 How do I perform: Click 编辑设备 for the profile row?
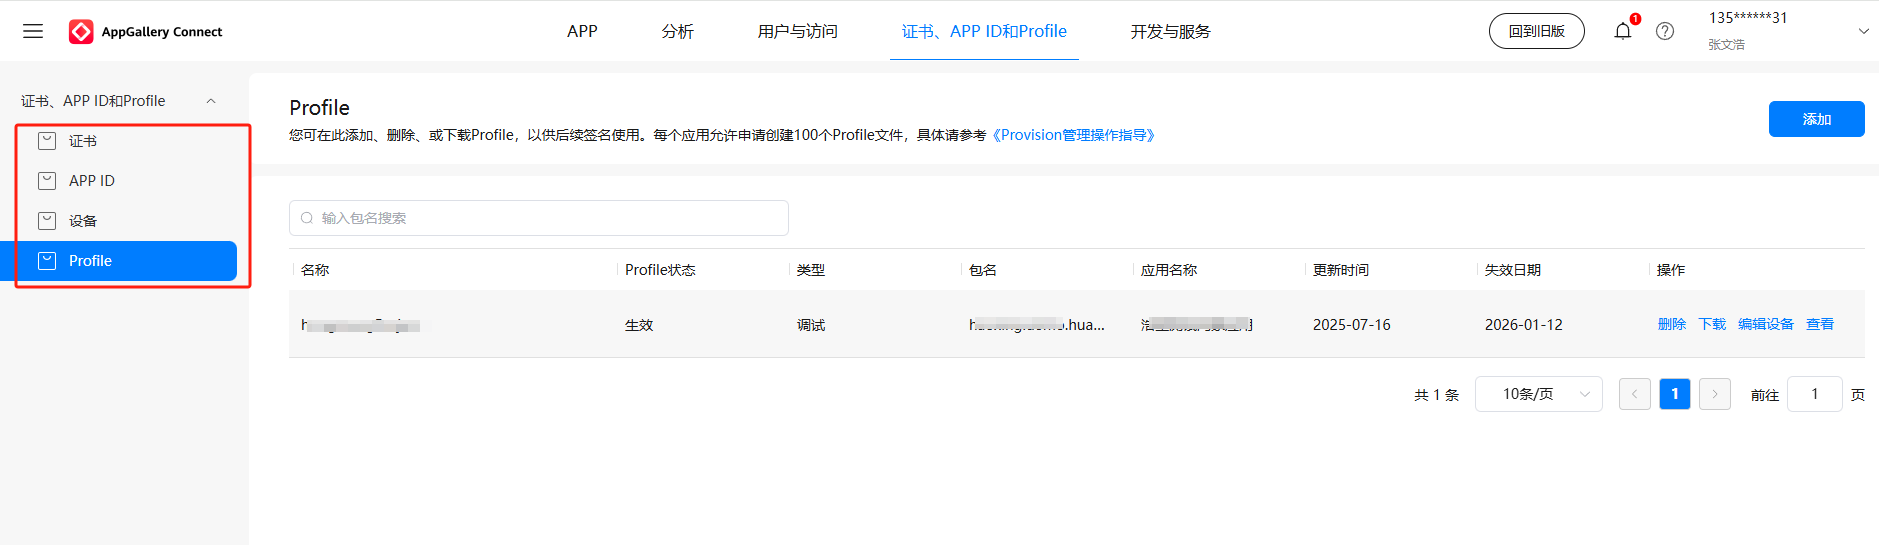point(1766,324)
